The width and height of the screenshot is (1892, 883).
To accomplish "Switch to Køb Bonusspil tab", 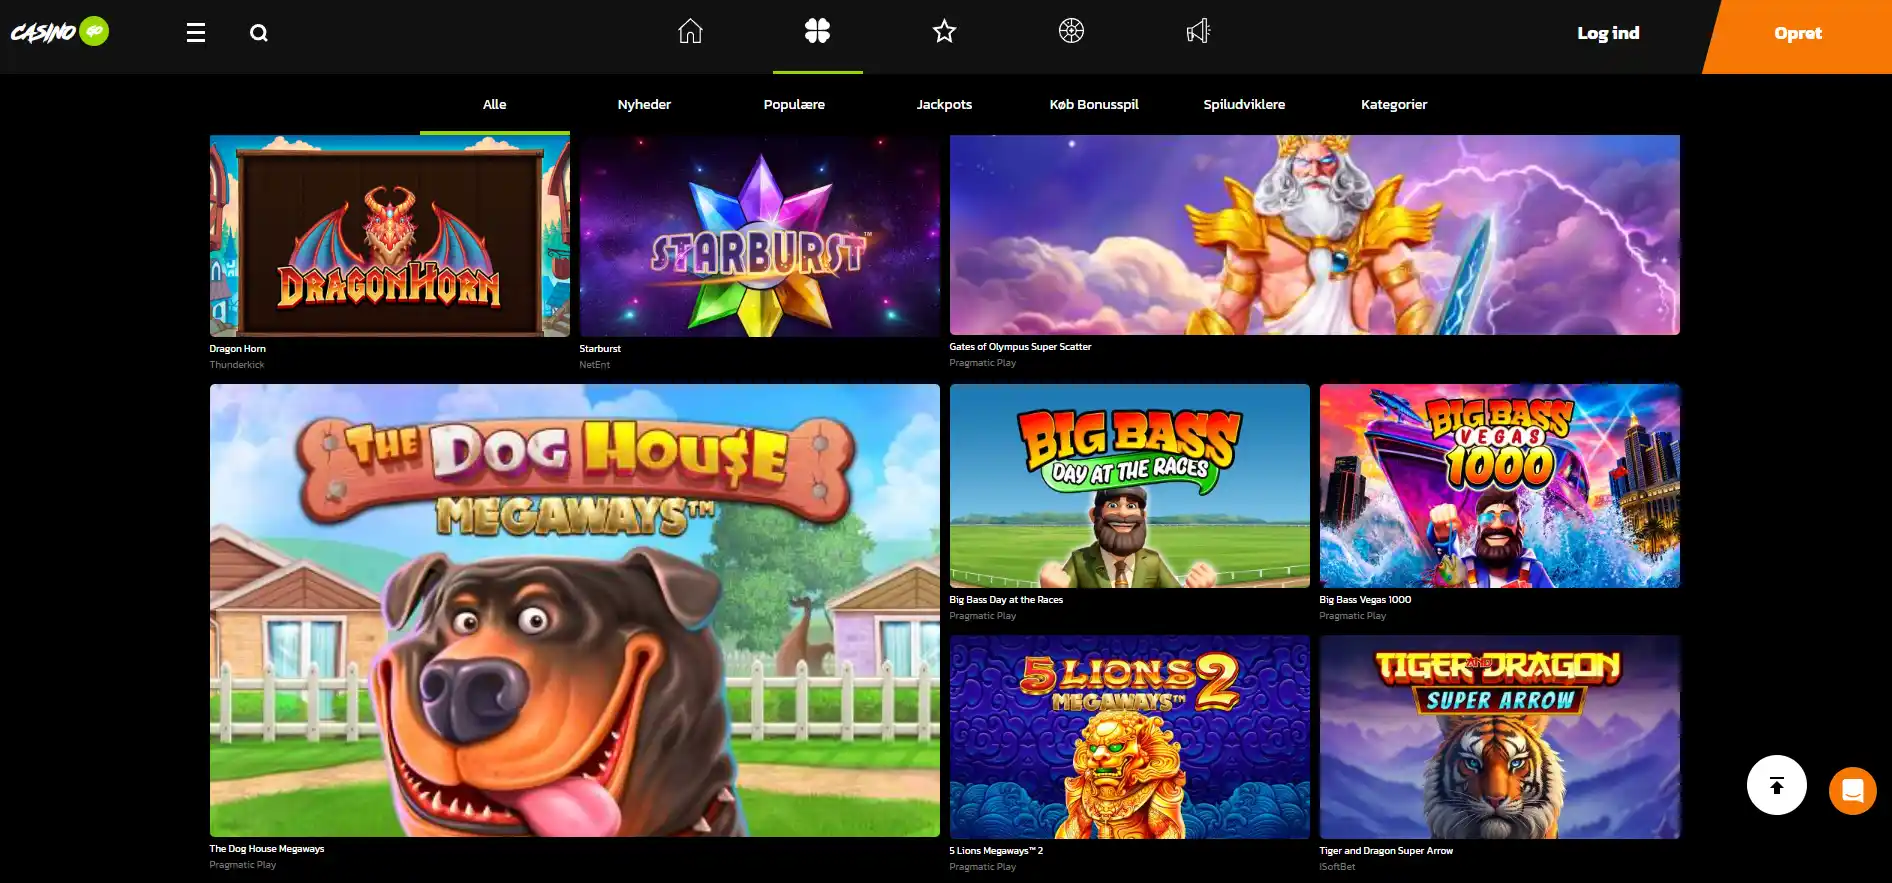I will (x=1094, y=105).
